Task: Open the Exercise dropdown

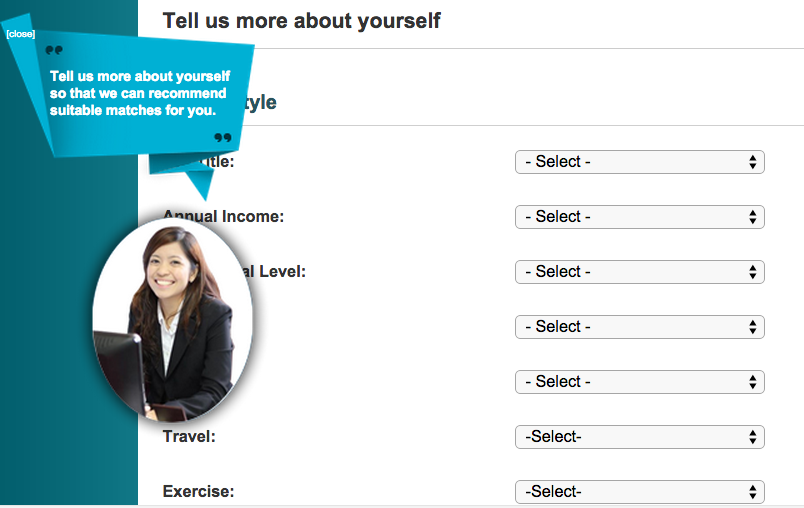Action: click(x=639, y=491)
